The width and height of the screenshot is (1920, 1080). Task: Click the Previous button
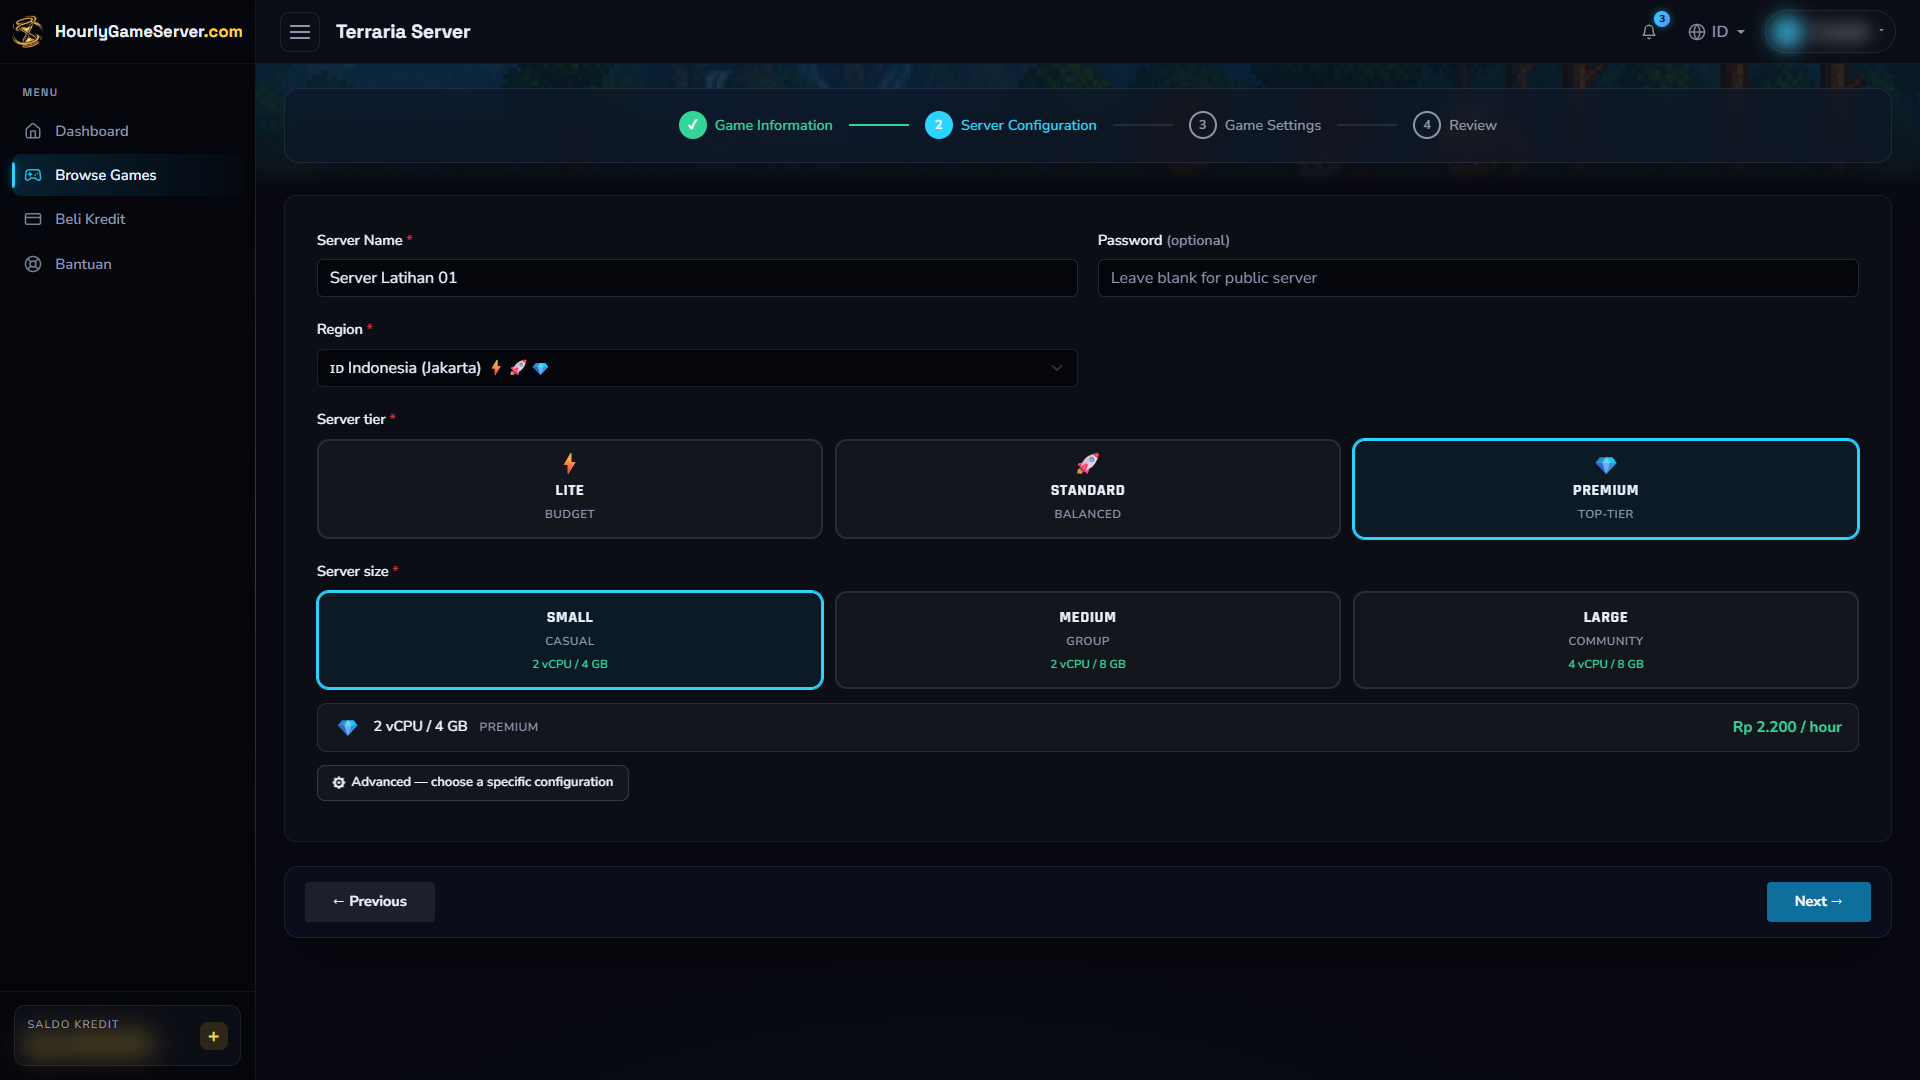pos(370,902)
